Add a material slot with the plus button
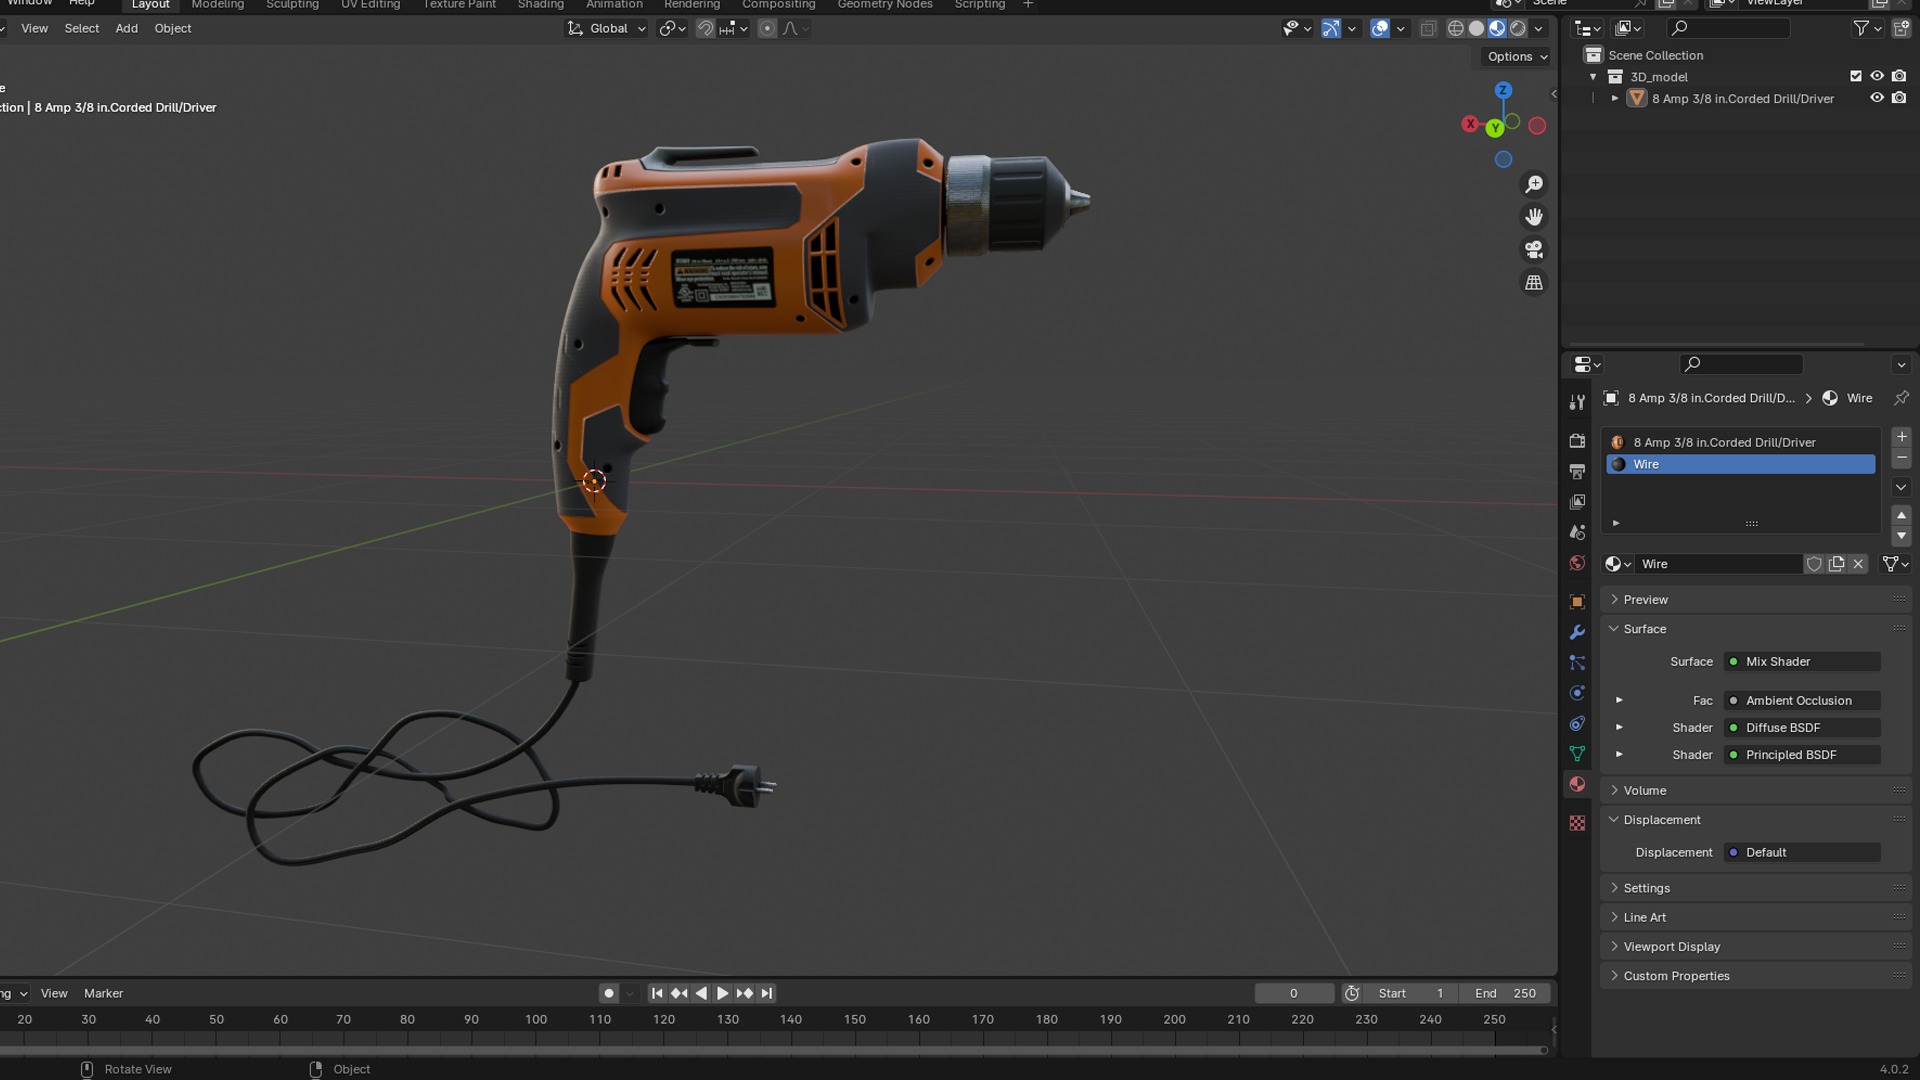 pos(1901,437)
